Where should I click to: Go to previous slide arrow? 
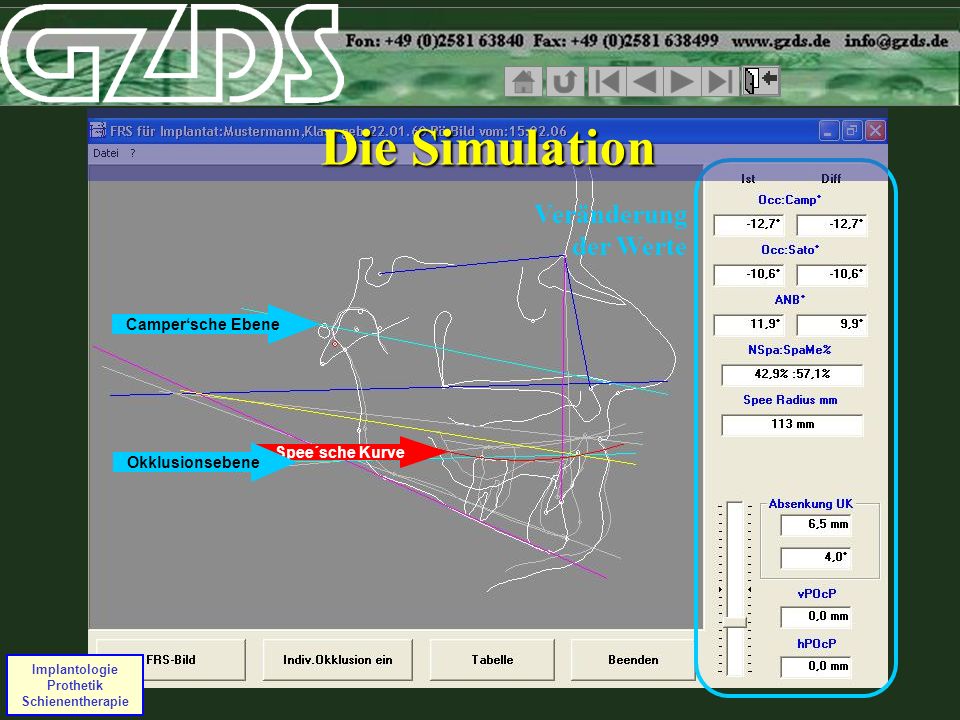644,81
